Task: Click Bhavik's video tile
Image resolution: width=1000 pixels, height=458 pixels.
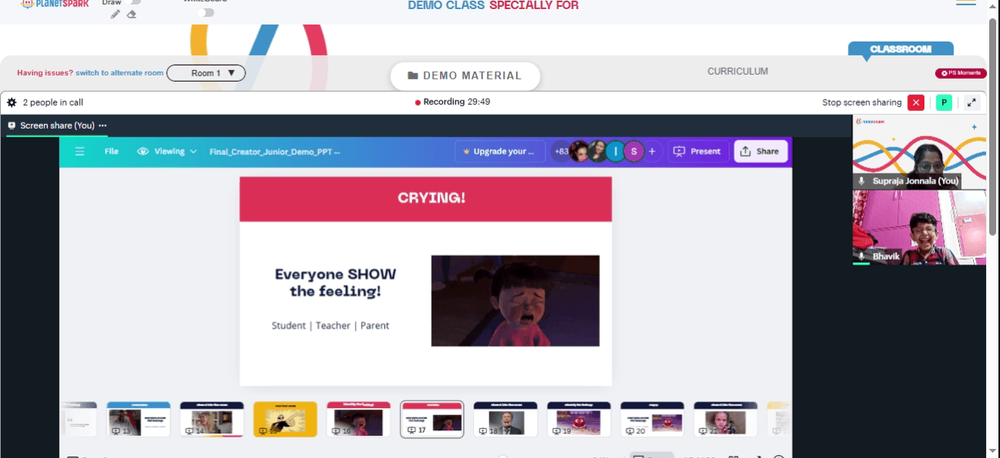Action: 919,227
